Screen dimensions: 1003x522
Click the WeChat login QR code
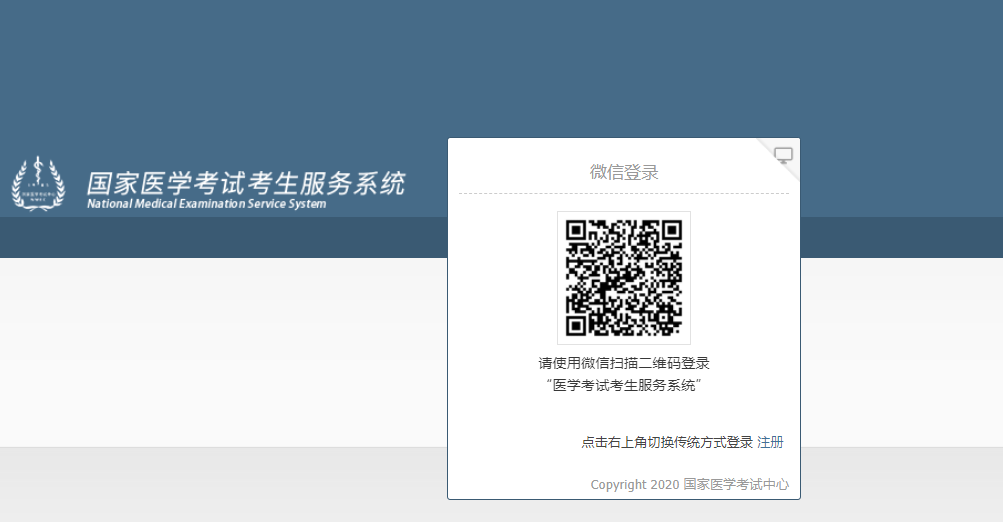tap(624, 278)
